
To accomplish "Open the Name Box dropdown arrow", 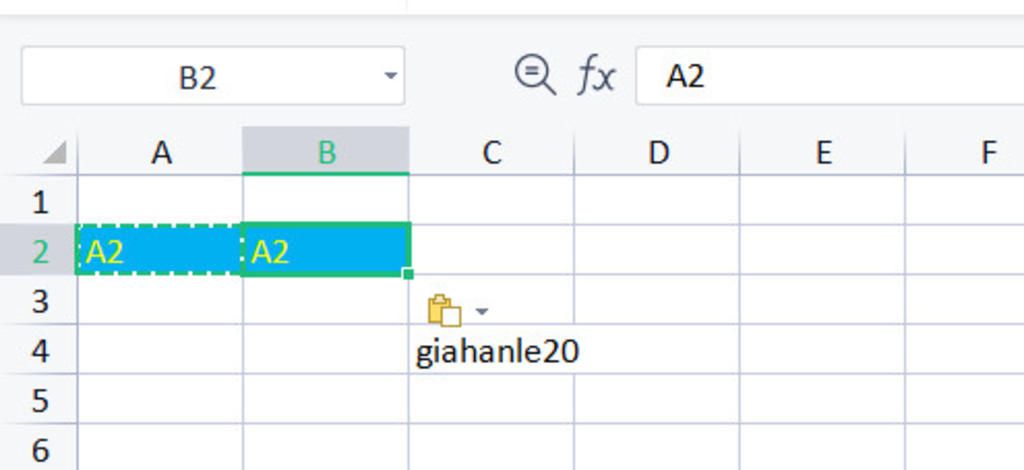I will 391,76.
